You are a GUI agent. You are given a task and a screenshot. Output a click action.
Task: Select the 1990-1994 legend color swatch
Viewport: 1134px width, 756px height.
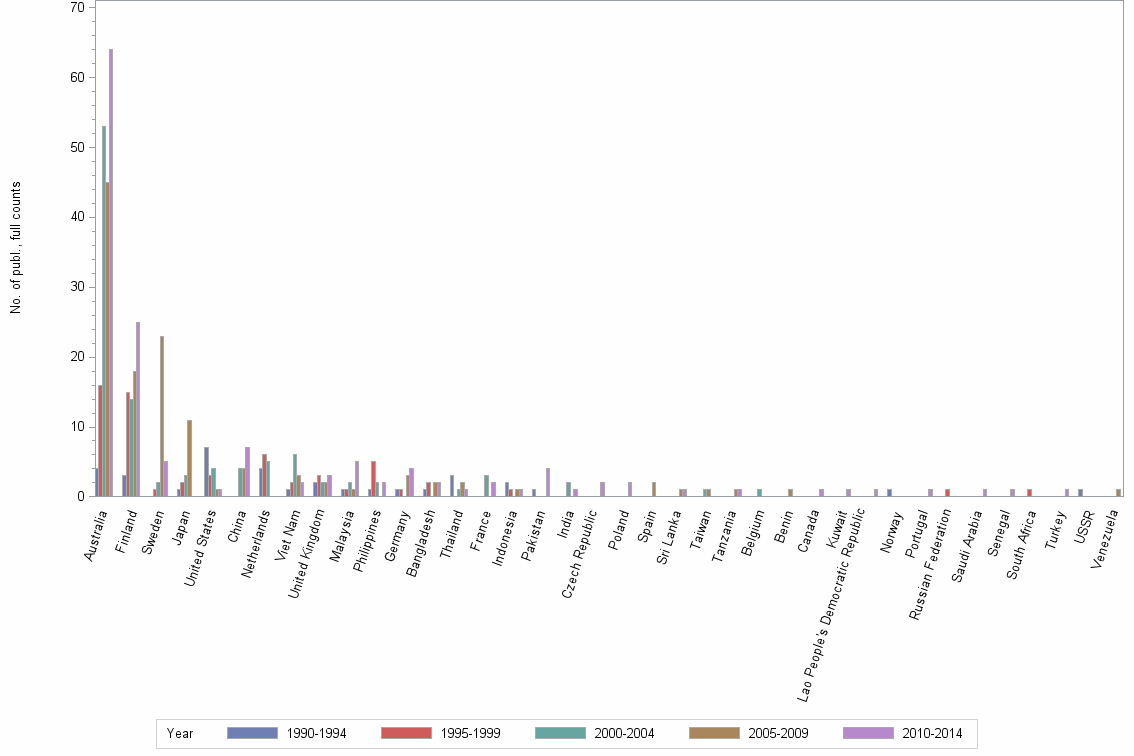pyautogui.click(x=250, y=733)
